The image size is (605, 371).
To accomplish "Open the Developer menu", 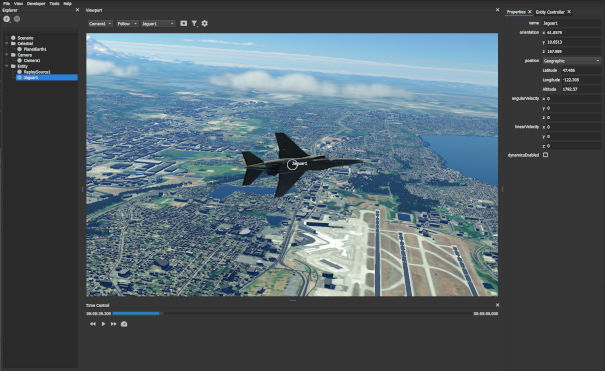I will click(36, 3).
